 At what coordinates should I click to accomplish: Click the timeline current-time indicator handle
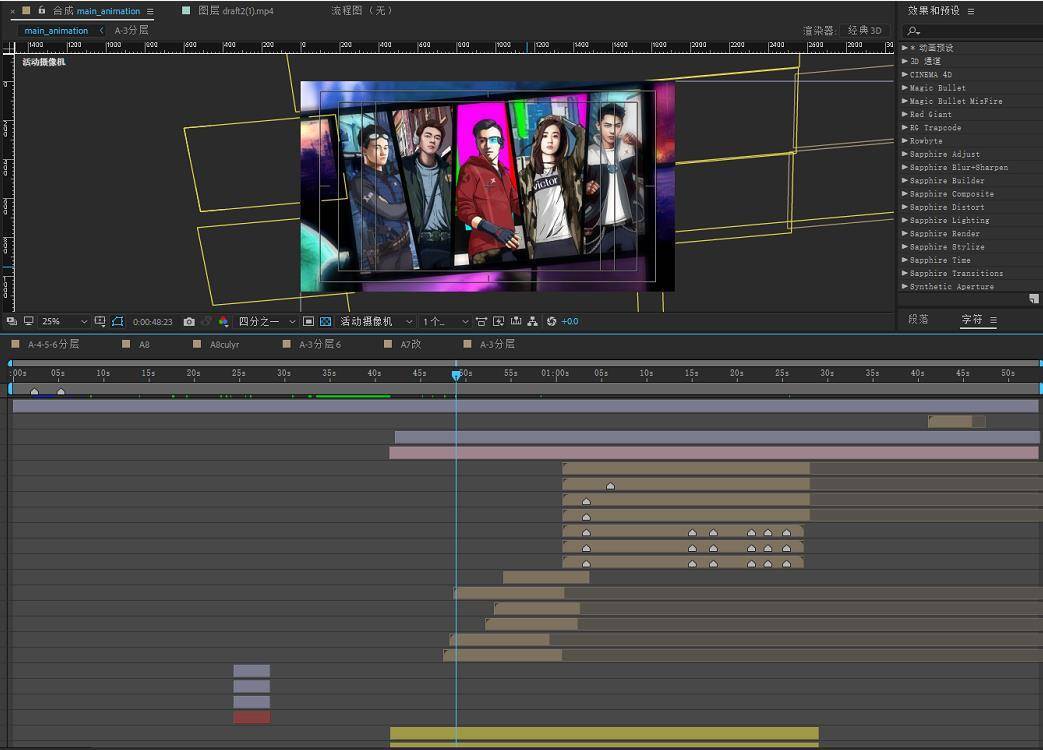pyautogui.click(x=456, y=375)
